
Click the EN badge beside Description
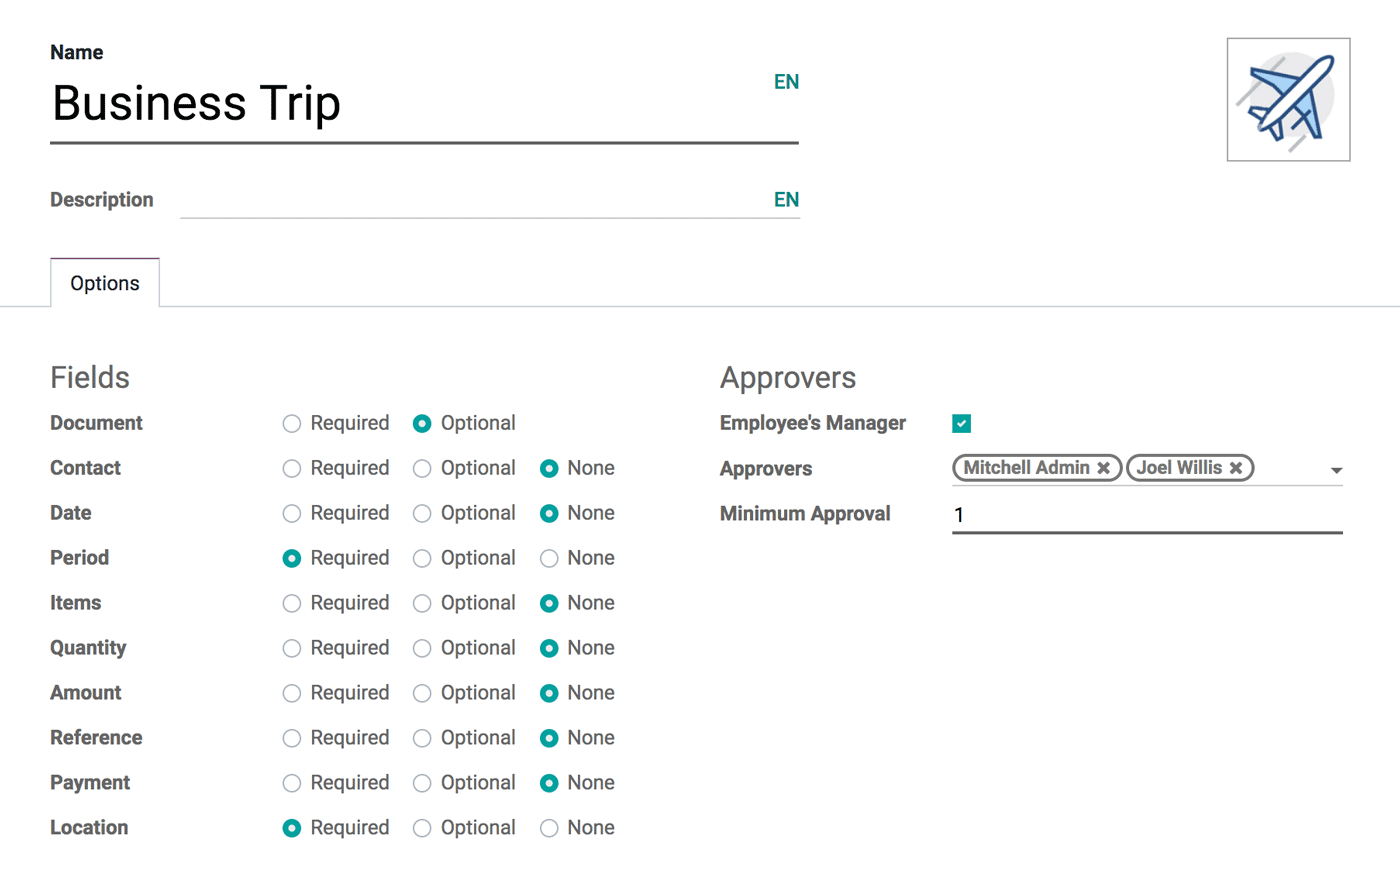pyautogui.click(x=787, y=199)
